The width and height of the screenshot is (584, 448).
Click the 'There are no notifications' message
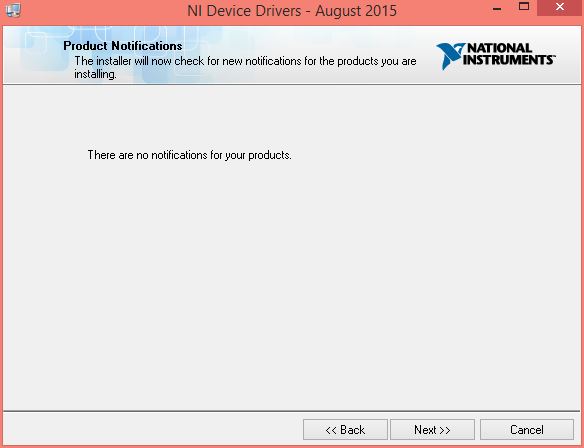189,155
